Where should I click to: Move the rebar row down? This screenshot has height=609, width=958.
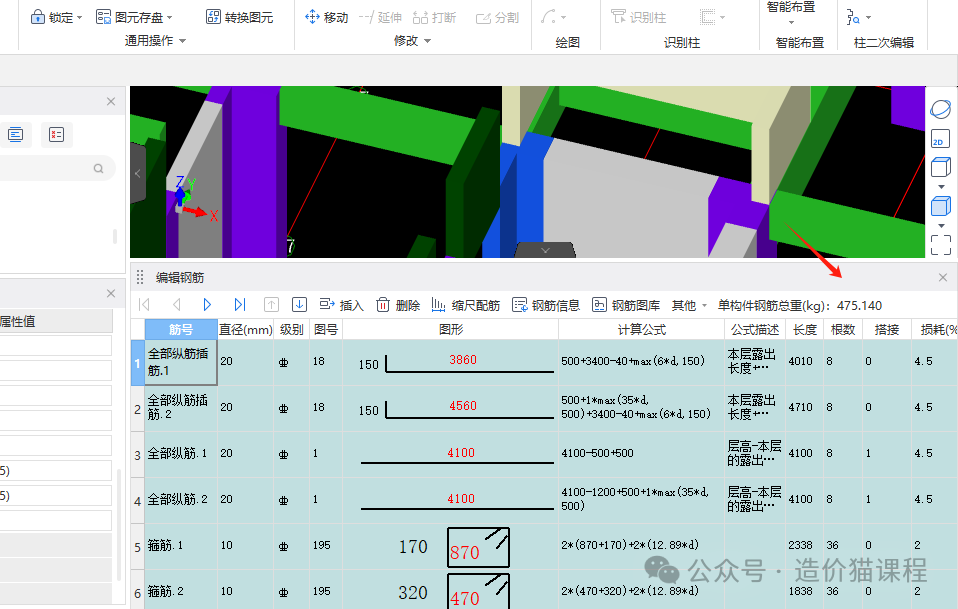pos(299,304)
